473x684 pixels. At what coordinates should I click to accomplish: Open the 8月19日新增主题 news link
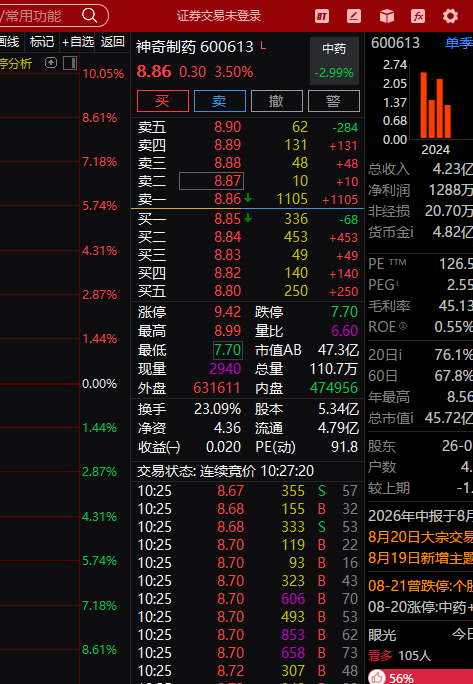click(x=420, y=558)
